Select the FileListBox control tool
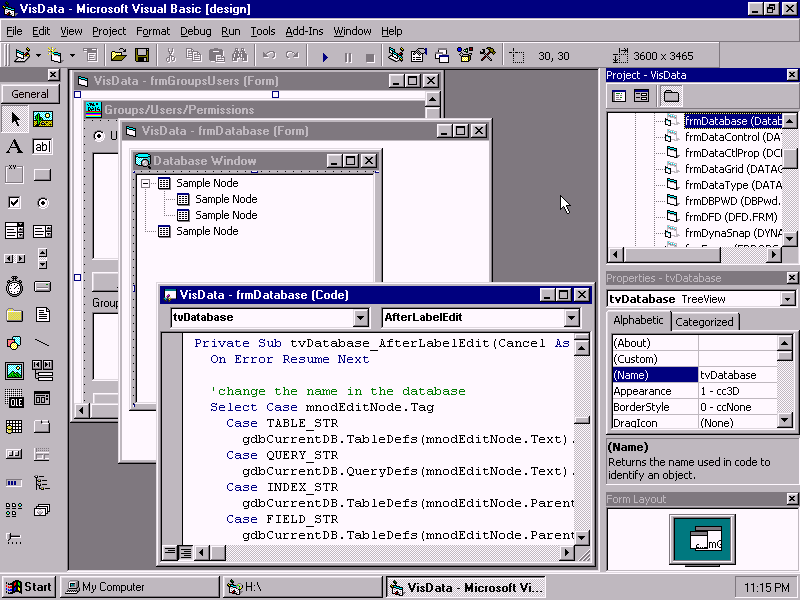 click(42, 314)
